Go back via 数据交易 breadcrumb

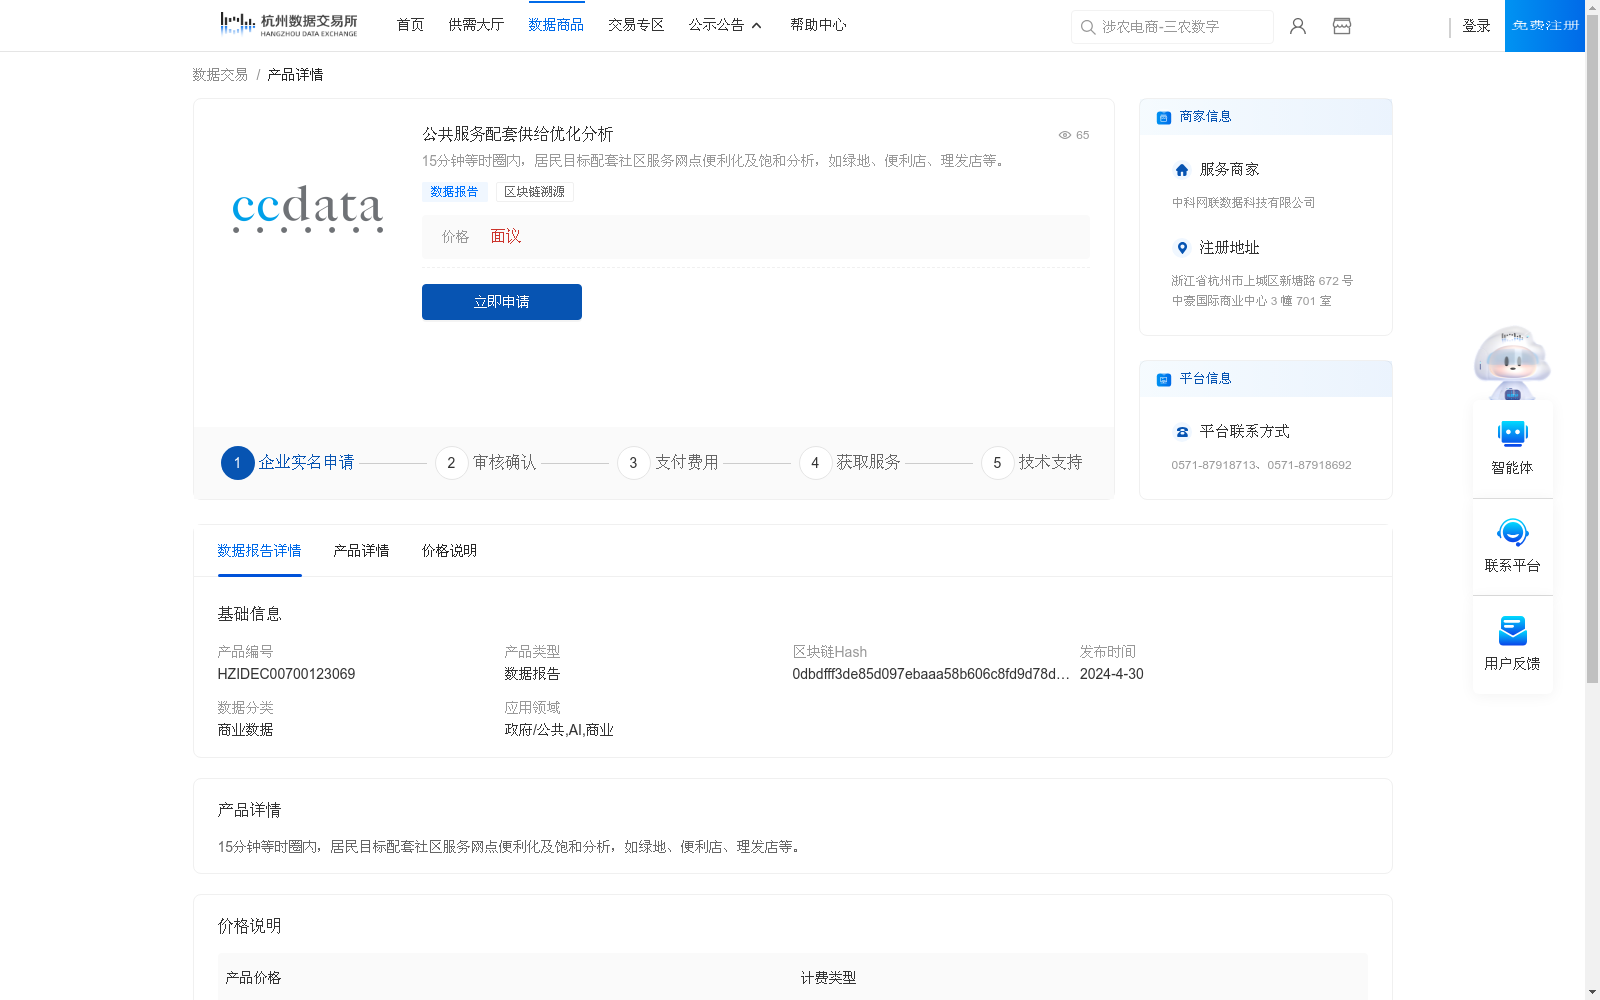[x=220, y=75]
